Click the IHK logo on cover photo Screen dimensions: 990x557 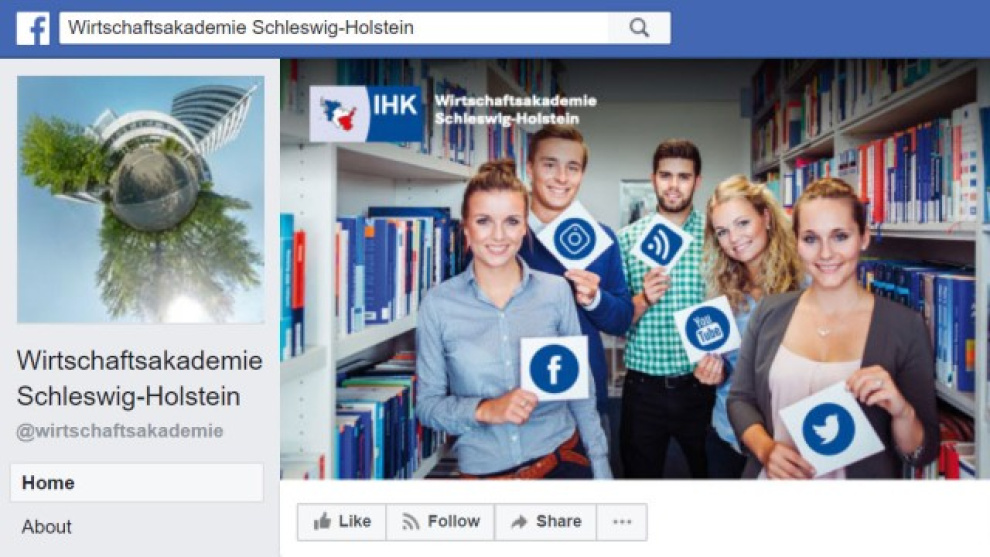pyautogui.click(x=366, y=114)
